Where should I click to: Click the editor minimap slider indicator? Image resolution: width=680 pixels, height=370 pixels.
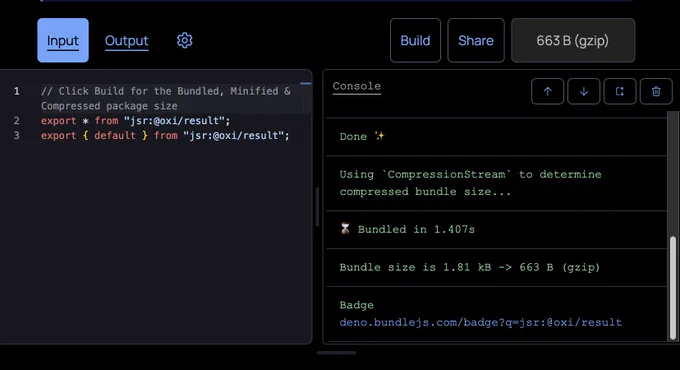click(x=305, y=83)
